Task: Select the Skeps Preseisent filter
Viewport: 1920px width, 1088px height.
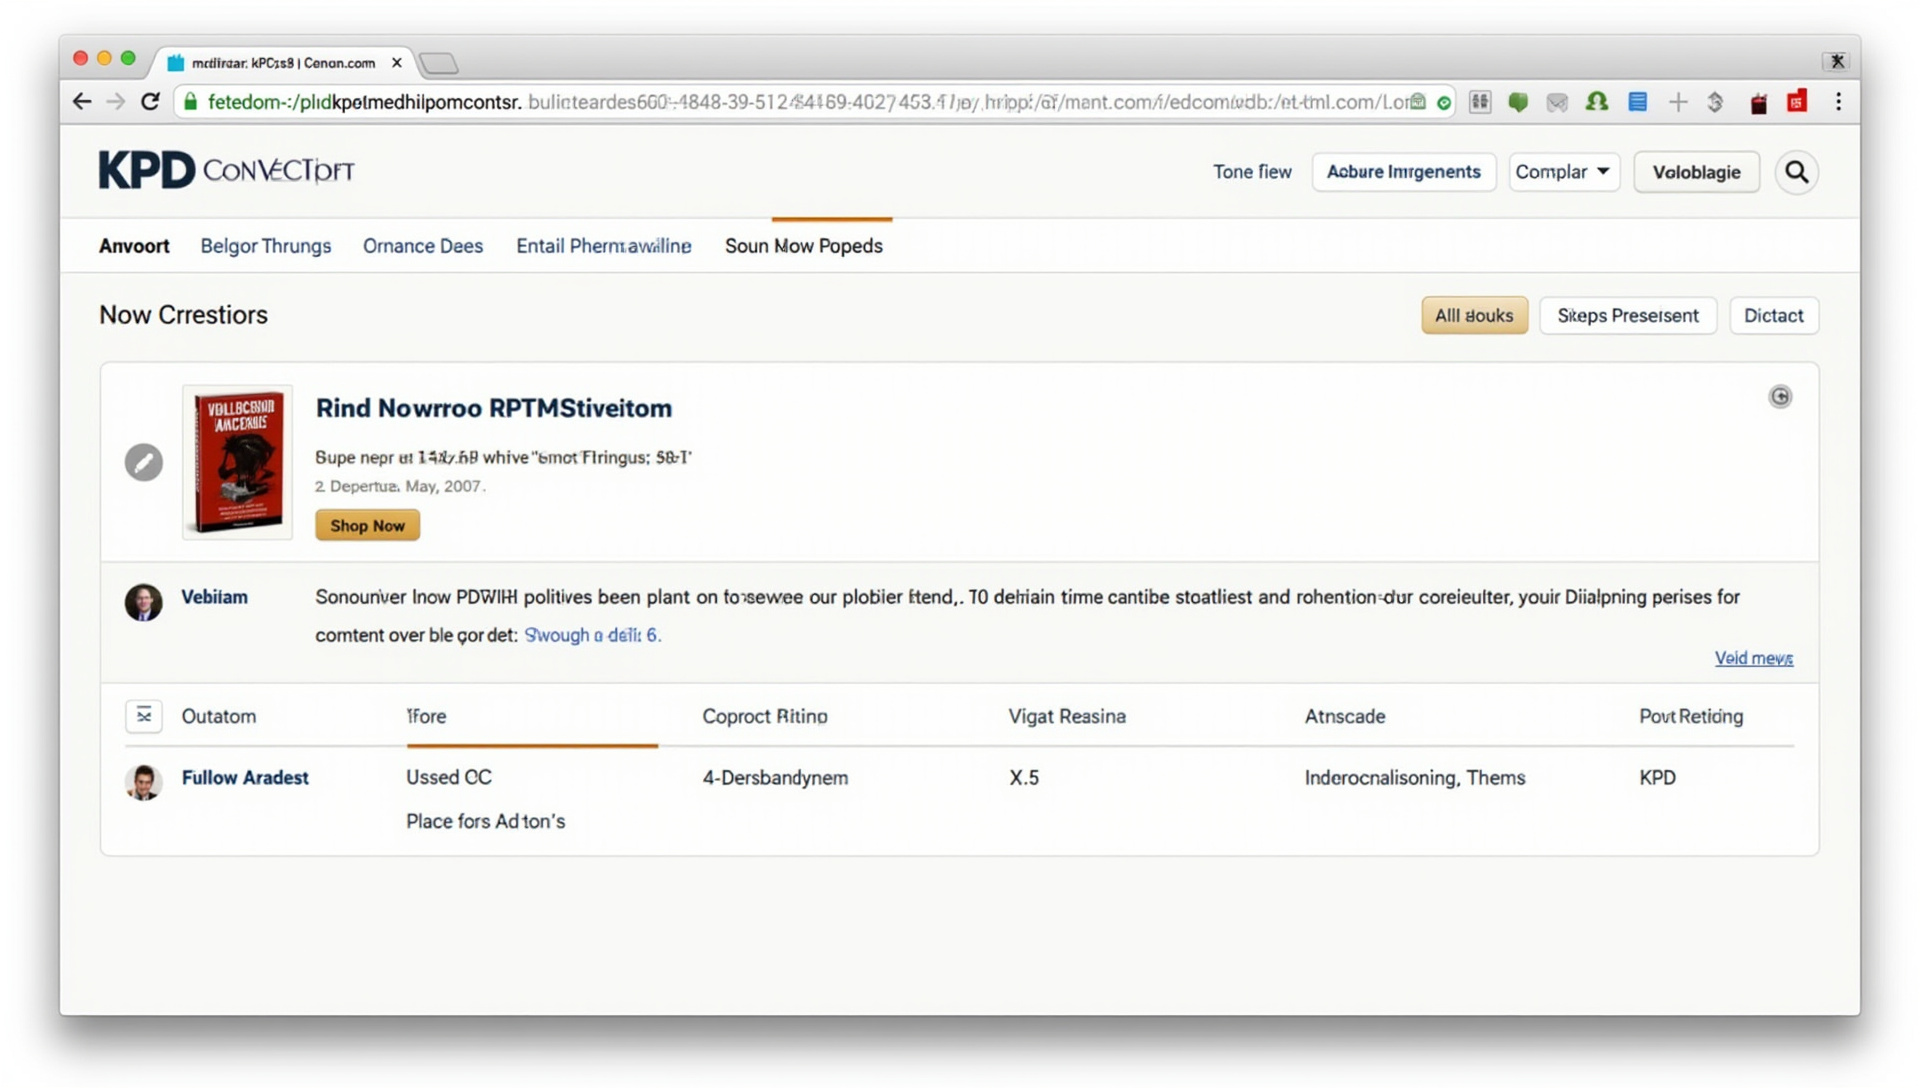Action: (x=1627, y=315)
